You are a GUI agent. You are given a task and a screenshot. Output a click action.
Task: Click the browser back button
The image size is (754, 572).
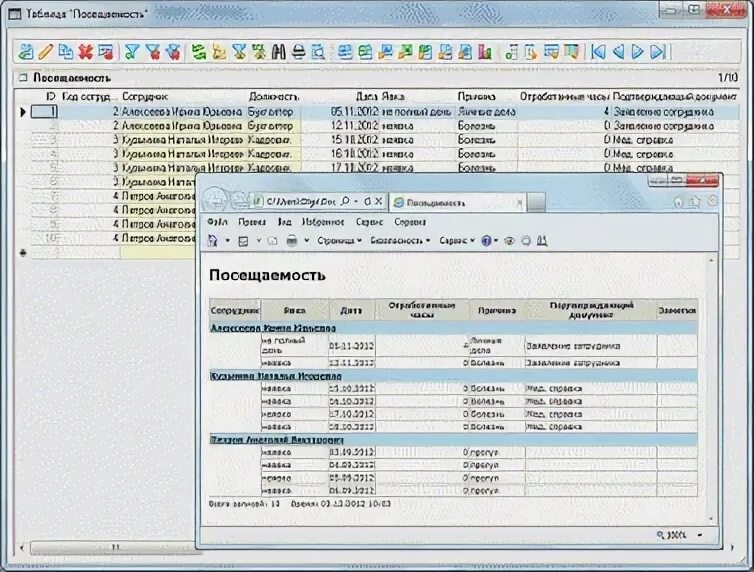coord(214,199)
